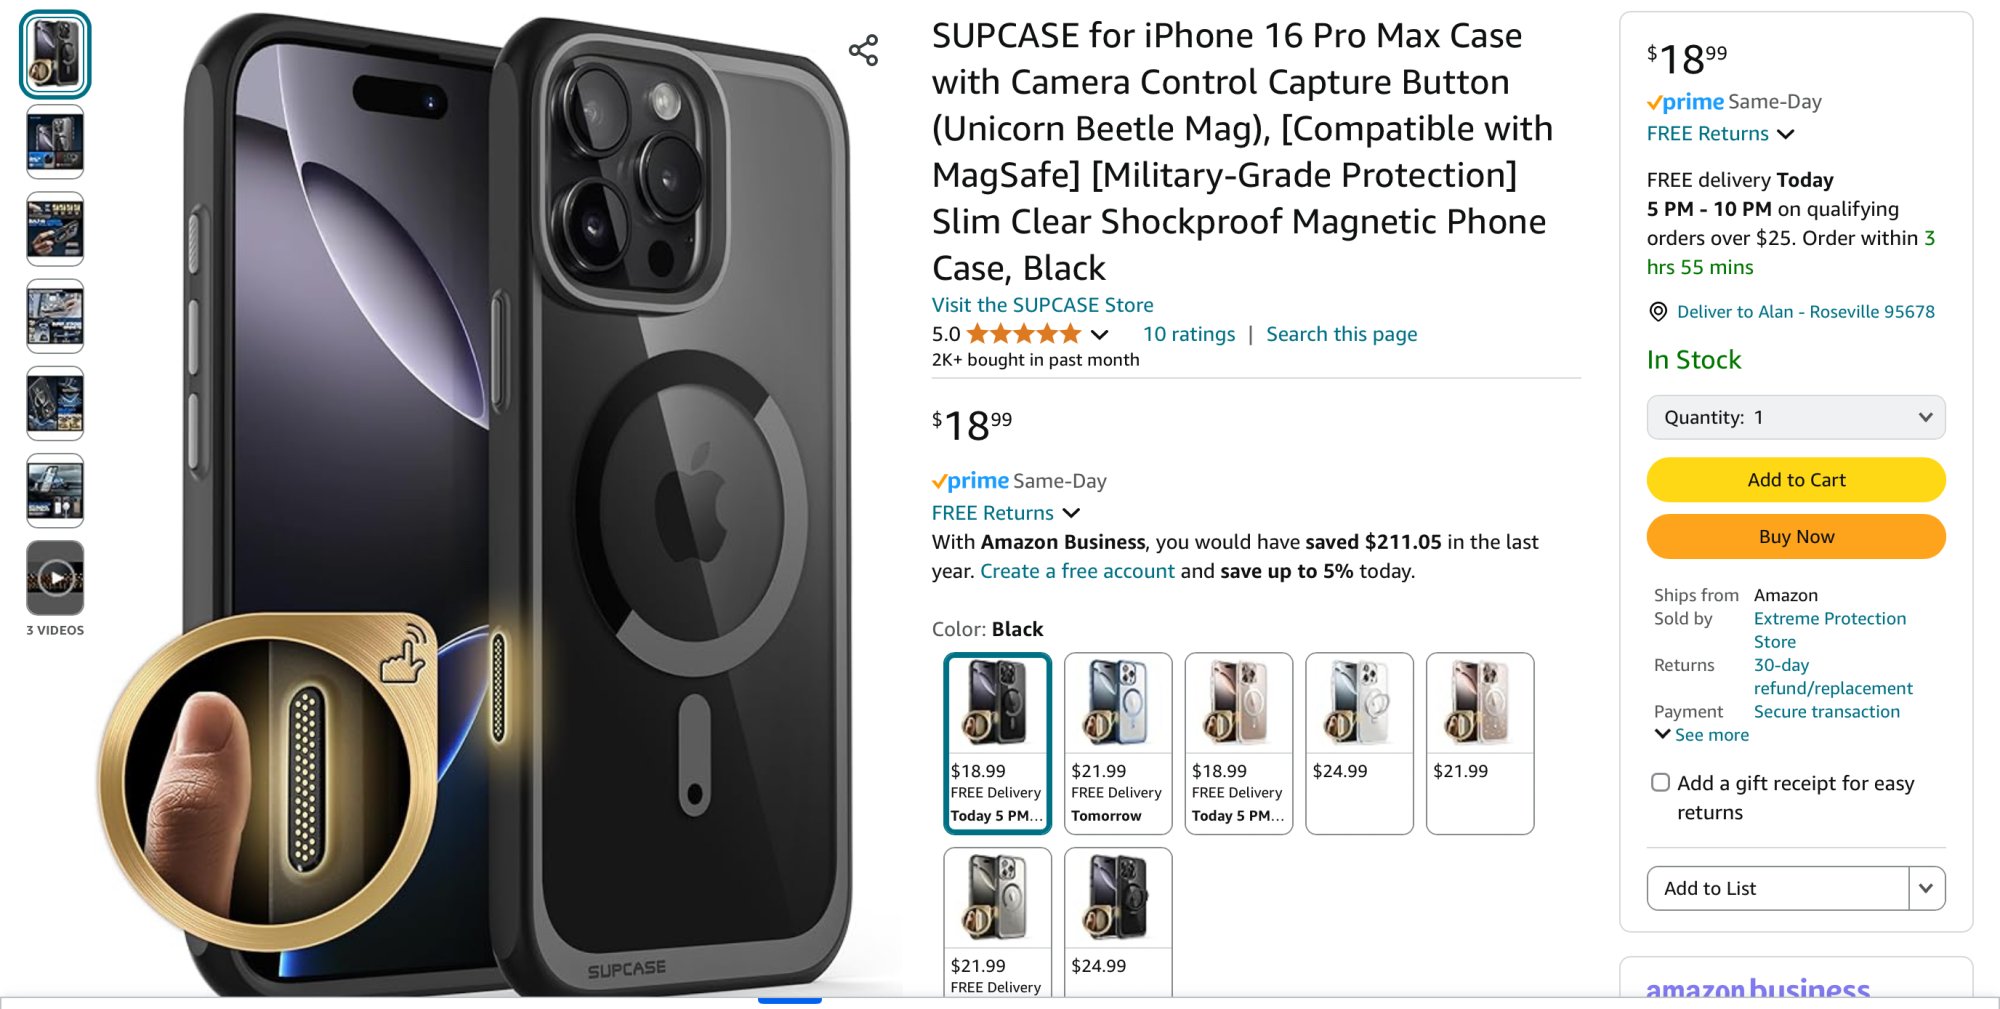Select the blue $21.99 color option
Viewport: 2000px width, 1009px height.
coord(1118,743)
